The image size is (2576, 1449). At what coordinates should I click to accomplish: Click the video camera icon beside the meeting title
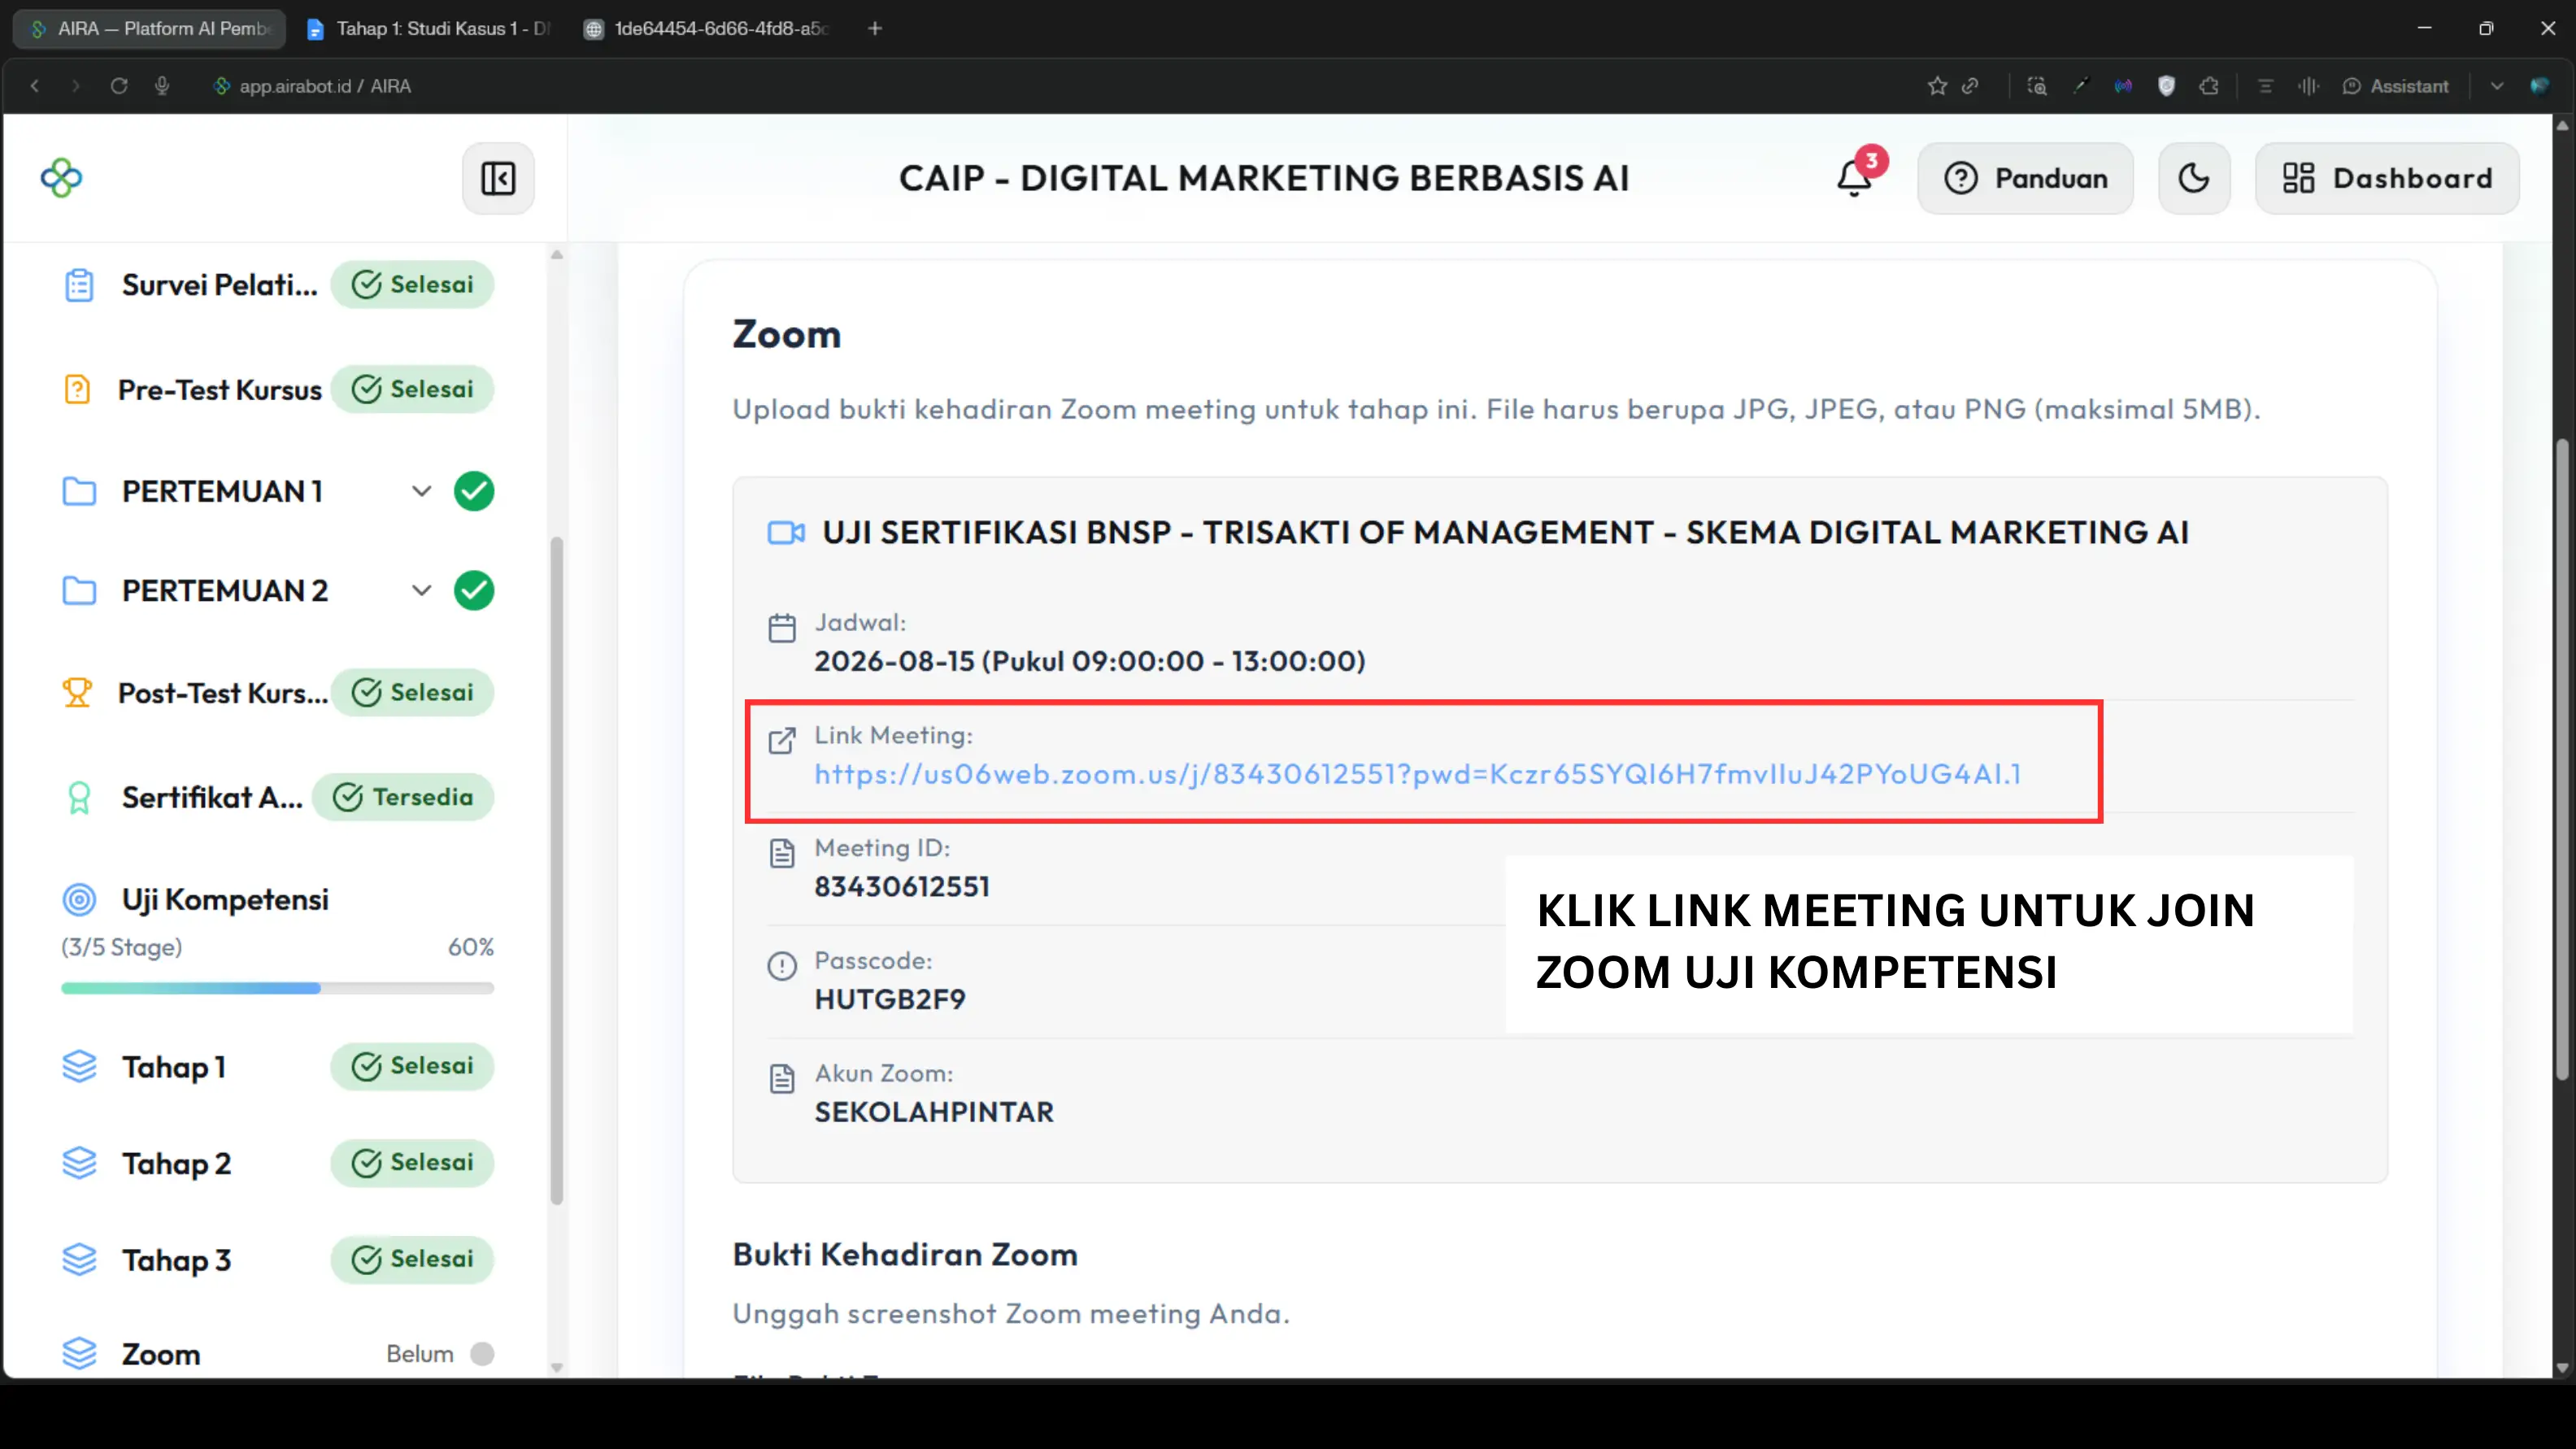(x=786, y=533)
